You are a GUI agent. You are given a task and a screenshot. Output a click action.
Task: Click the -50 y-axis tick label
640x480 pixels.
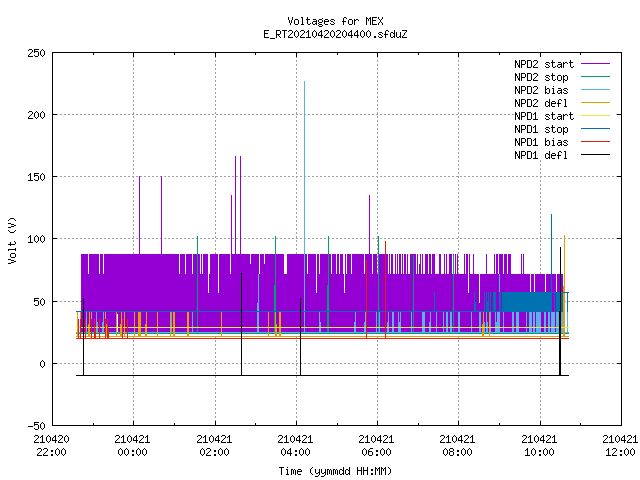tap(36, 426)
